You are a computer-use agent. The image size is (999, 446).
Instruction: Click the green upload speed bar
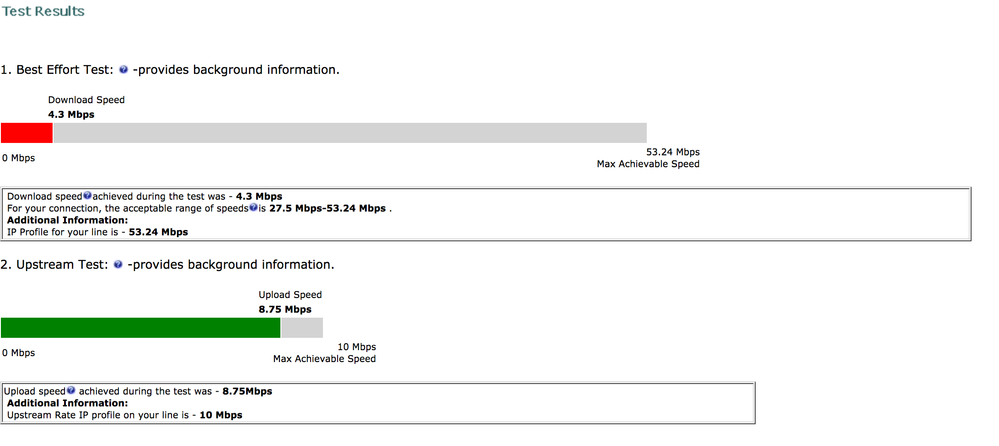pos(141,327)
